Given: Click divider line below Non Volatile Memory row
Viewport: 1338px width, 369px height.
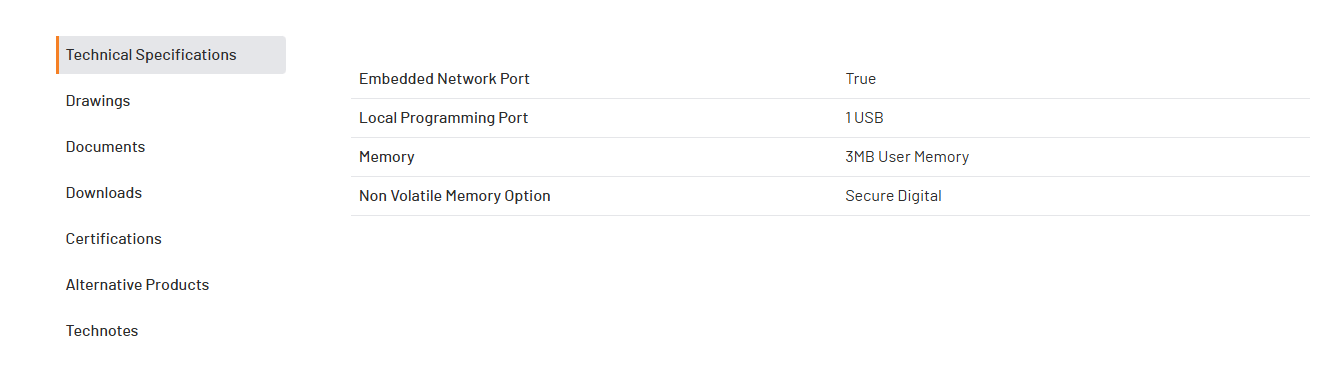Looking at the screenshot, I should [830, 215].
